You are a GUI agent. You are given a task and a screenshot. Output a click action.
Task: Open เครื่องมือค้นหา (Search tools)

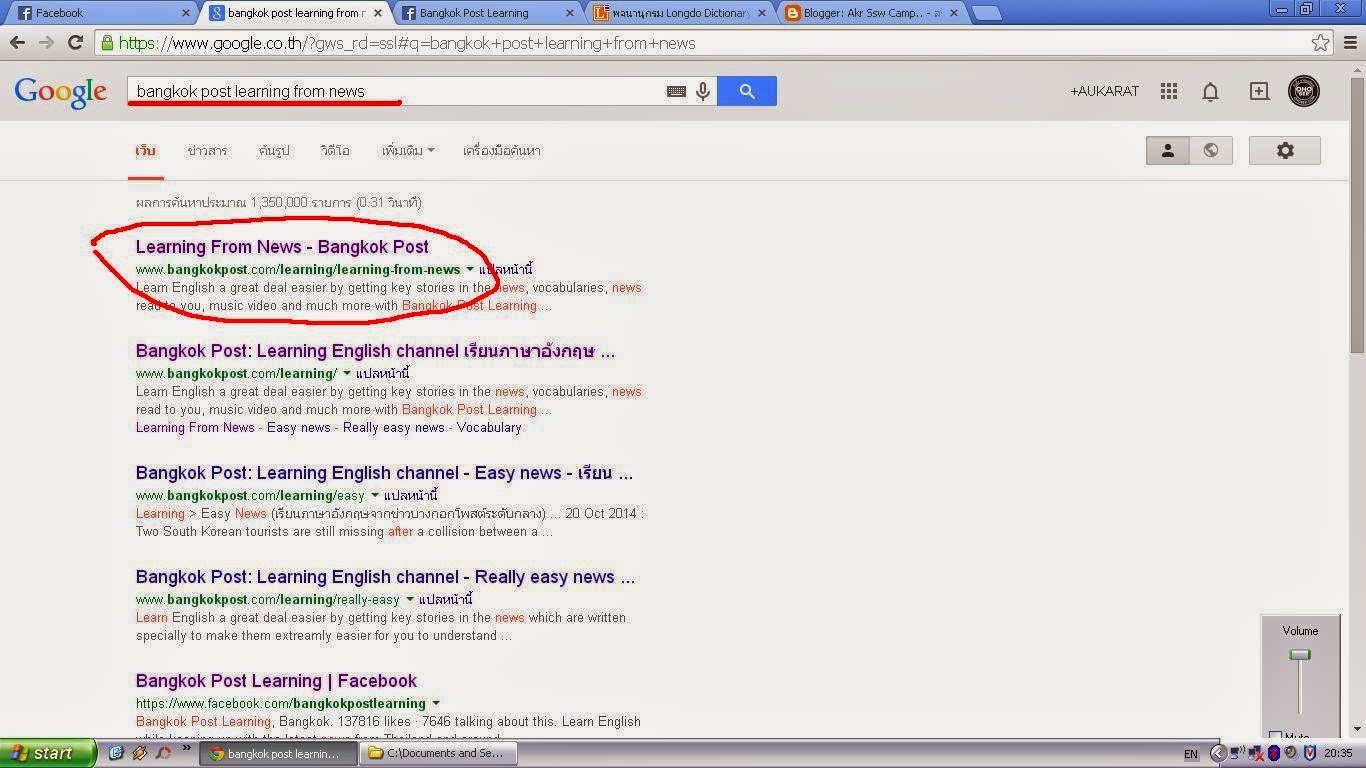pos(501,151)
